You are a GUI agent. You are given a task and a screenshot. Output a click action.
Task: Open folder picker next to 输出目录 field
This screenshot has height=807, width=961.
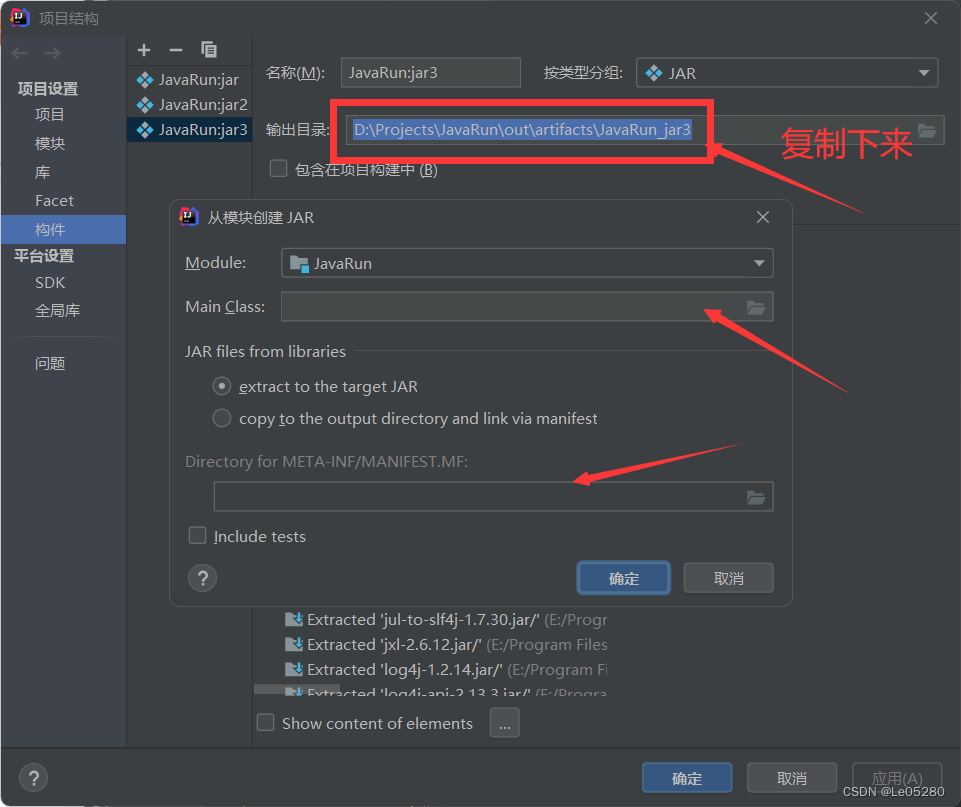[x=925, y=130]
